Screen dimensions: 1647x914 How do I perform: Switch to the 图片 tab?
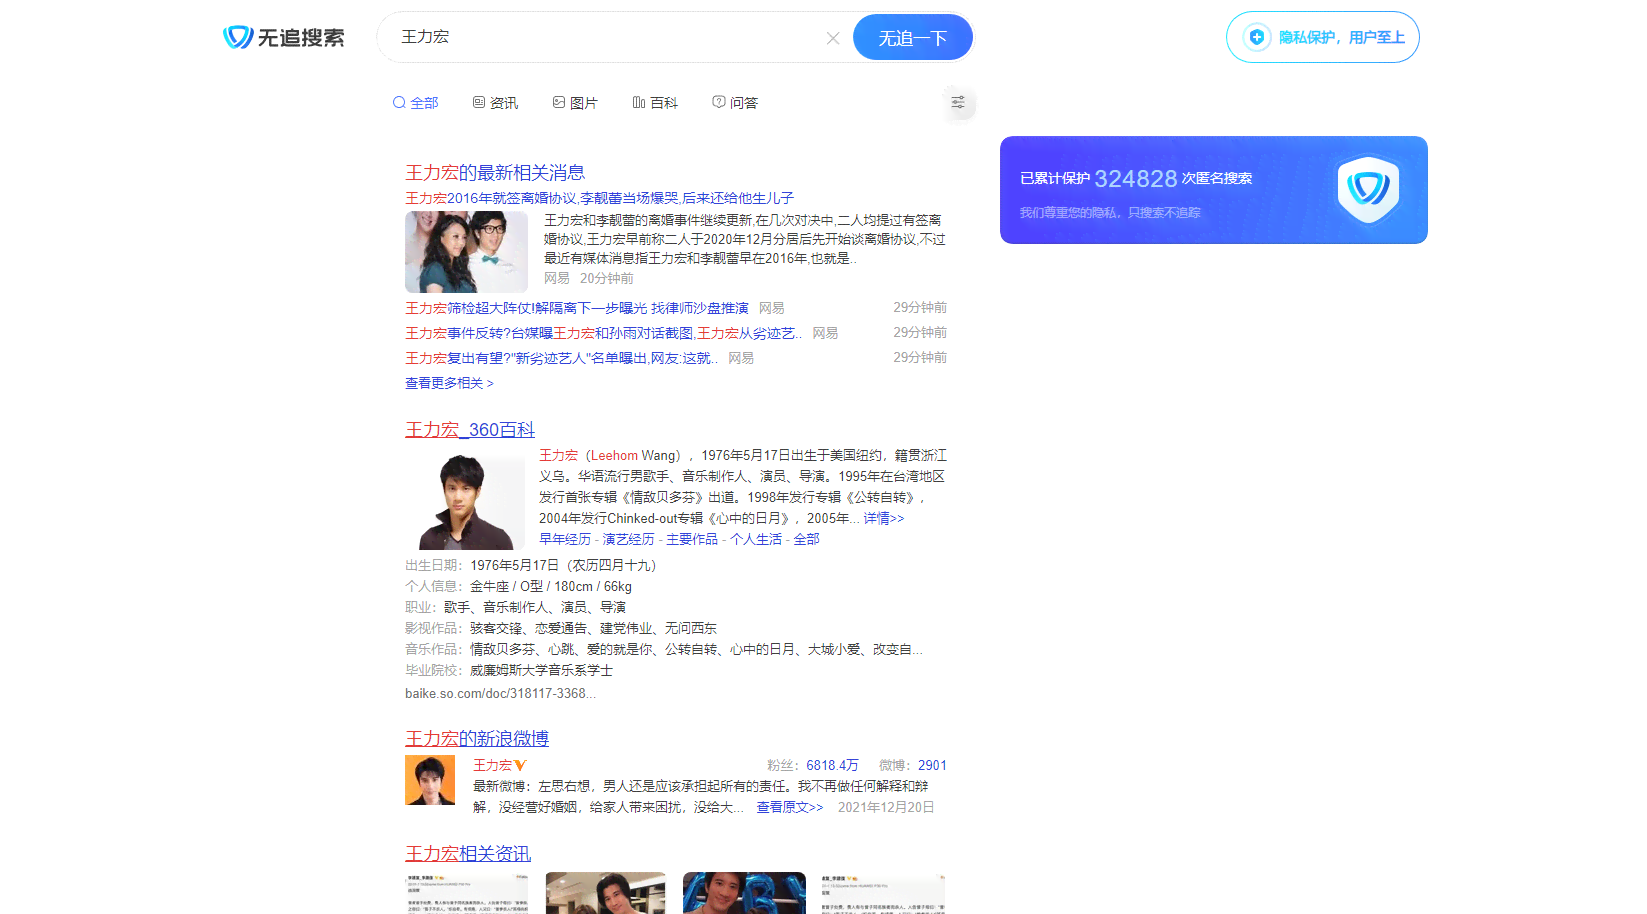tap(575, 103)
